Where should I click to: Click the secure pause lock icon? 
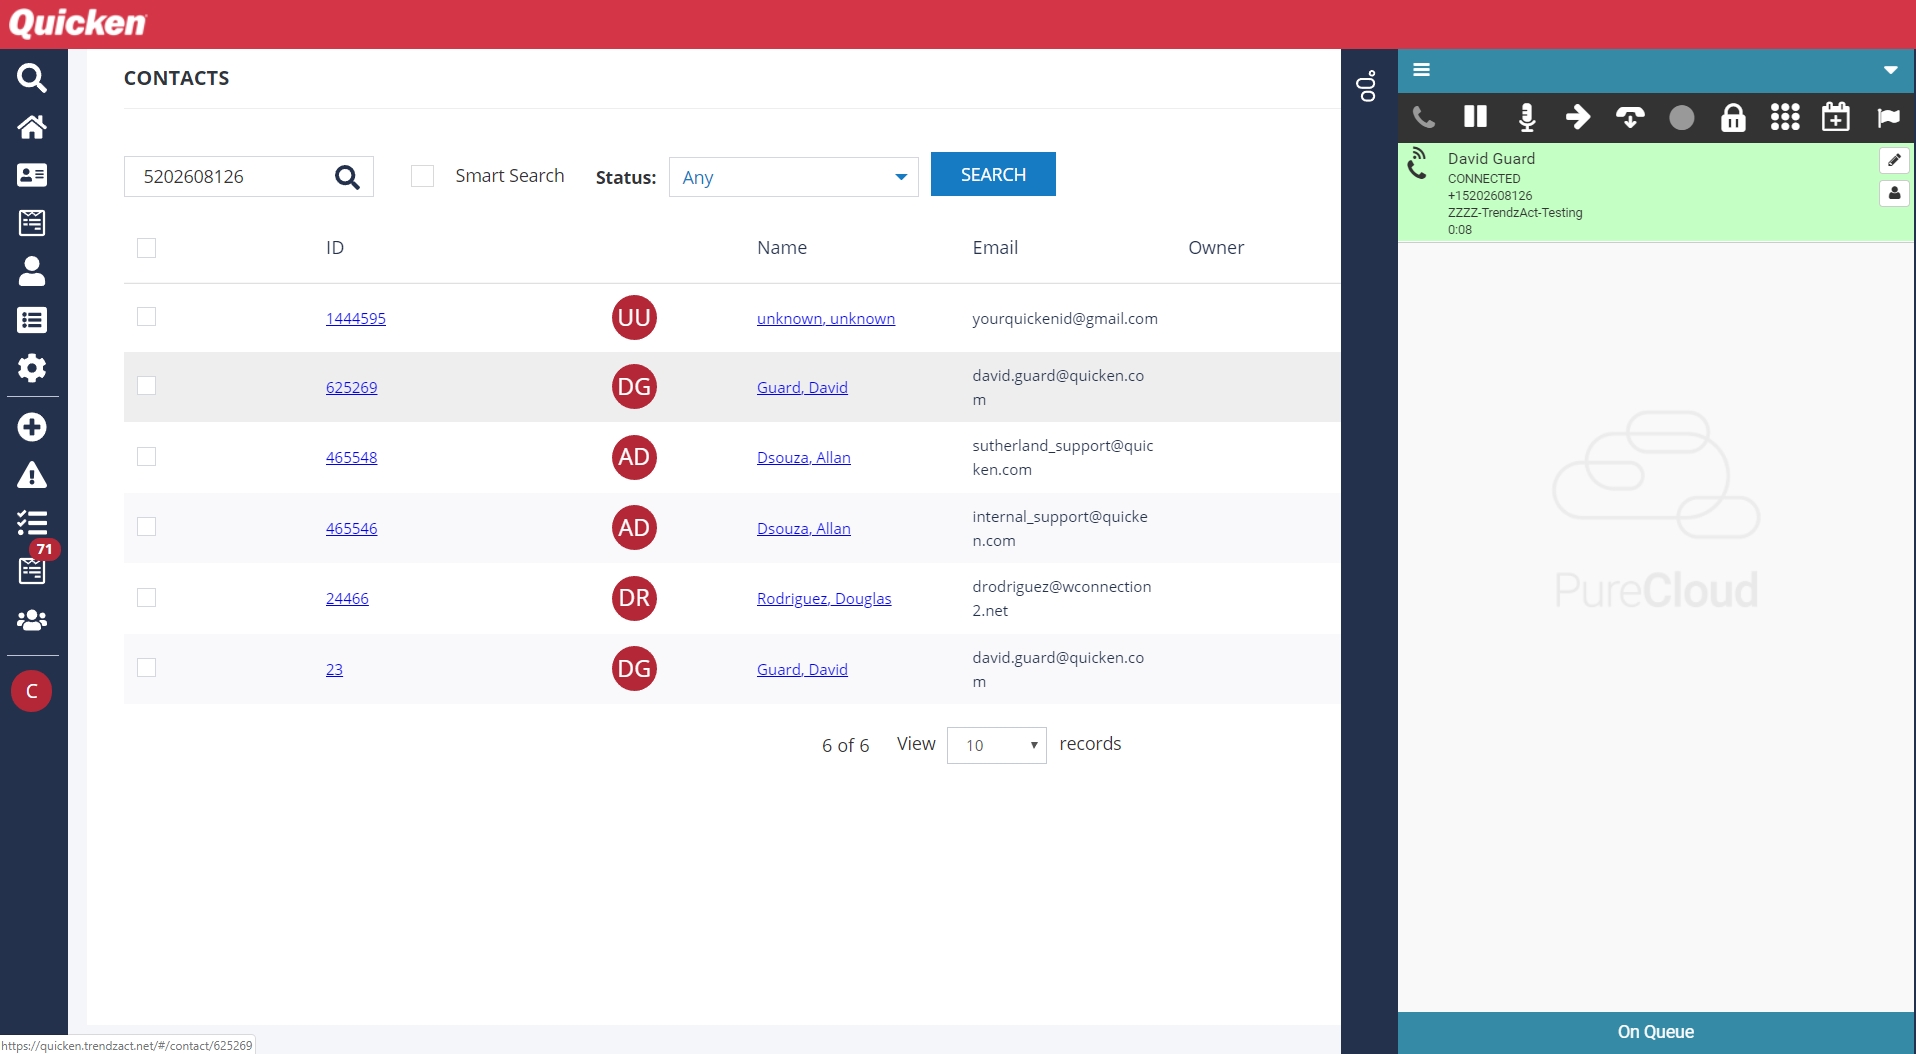[x=1732, y=117]
